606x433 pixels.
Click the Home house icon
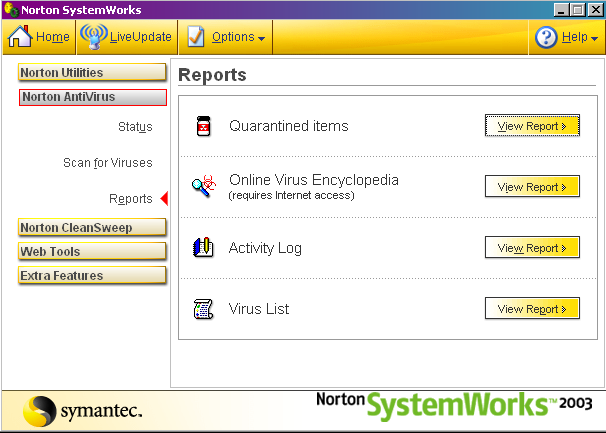pos(20,36)
